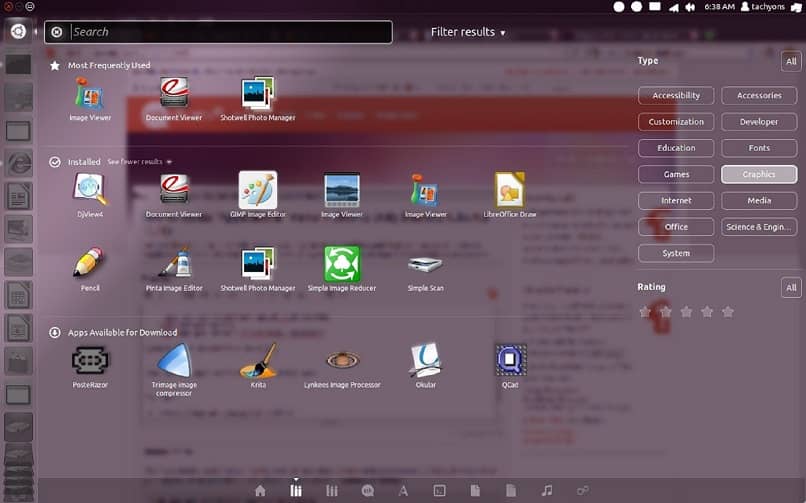Open the clock showing 6:38 AM
Screen dimensions: 806x503
click(719, 7)
